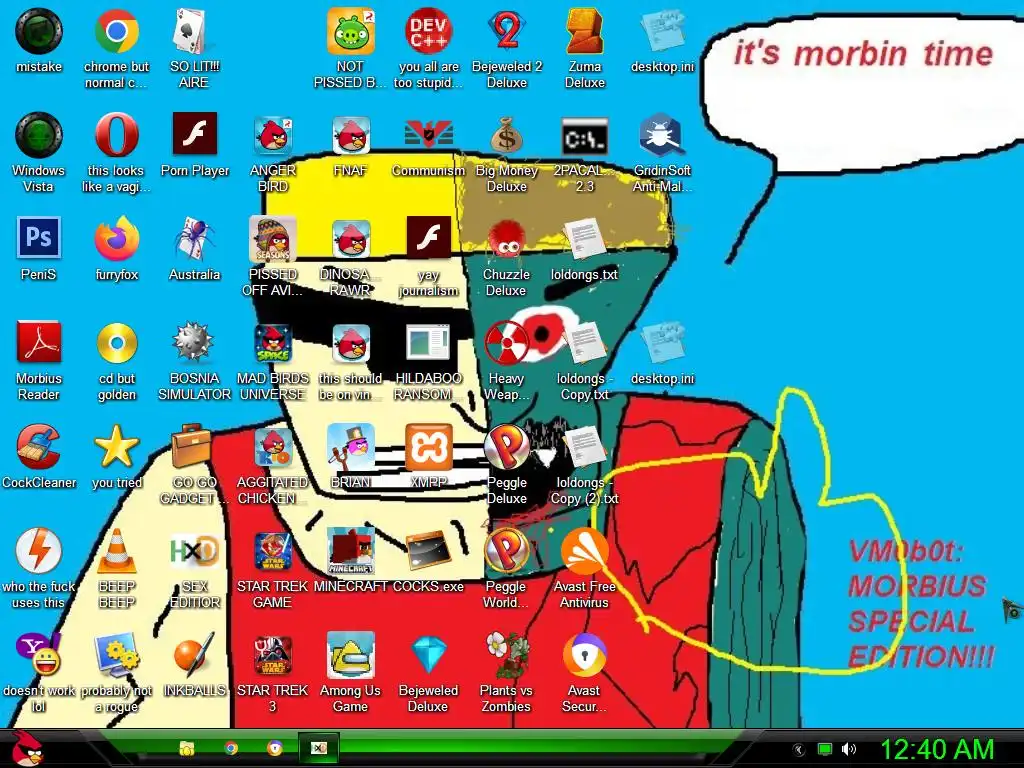
Task: Select the Zuma Deluxe icon
Action: point(584,31)
